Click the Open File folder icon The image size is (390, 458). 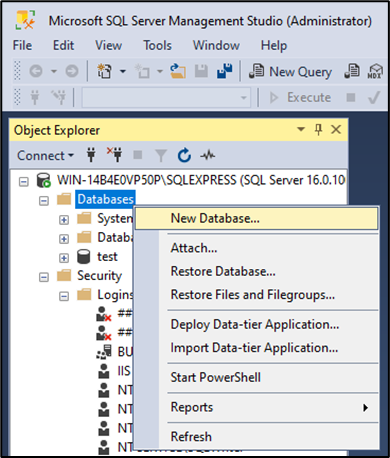[178, 71]
